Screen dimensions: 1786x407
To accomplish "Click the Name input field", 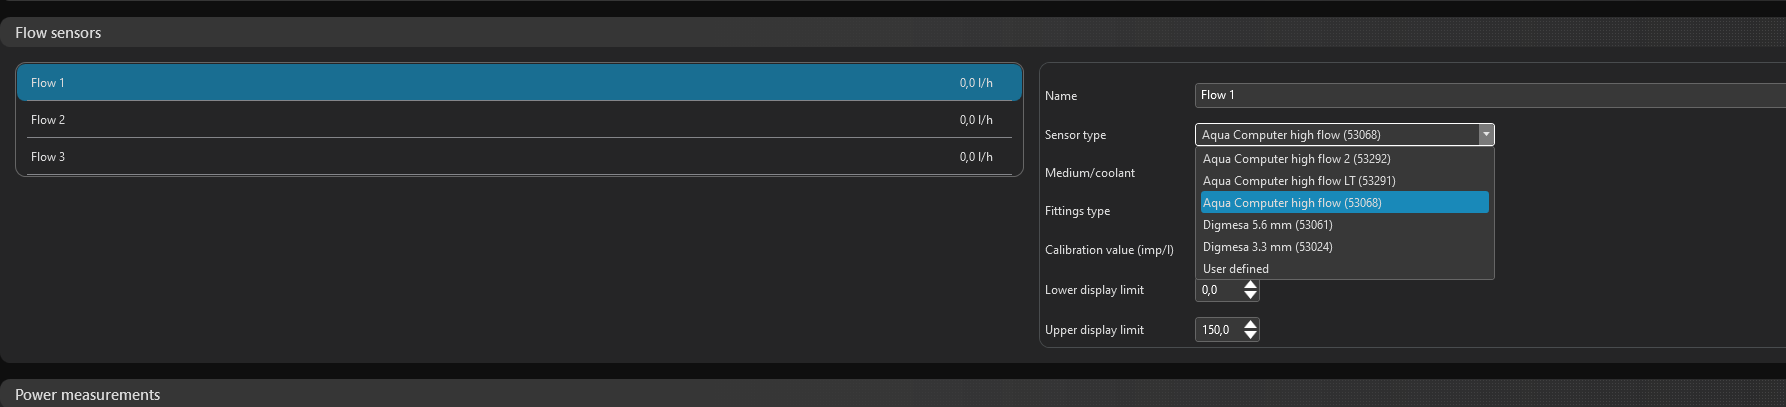I will tap(1490, 95).
